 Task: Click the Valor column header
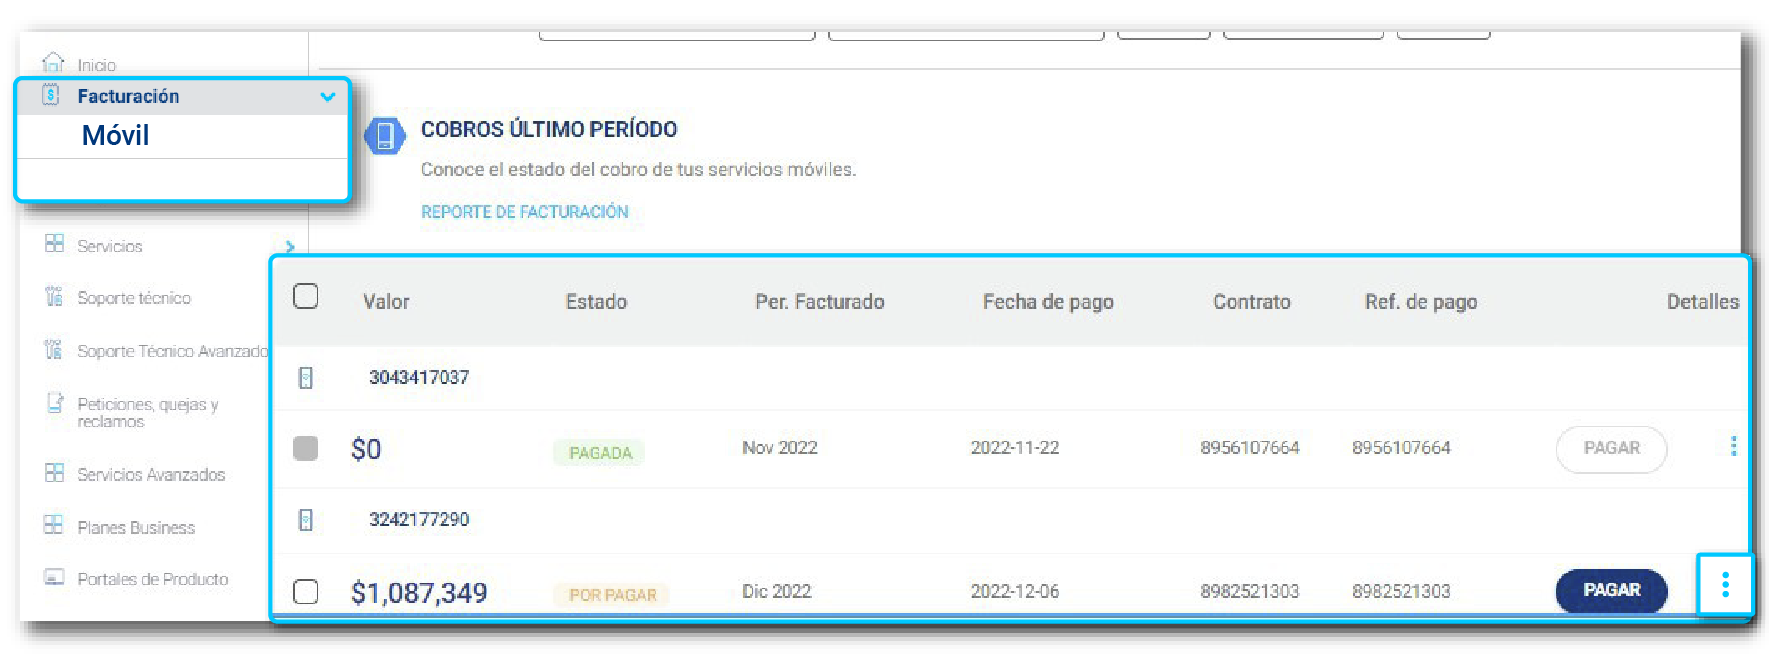386,302
